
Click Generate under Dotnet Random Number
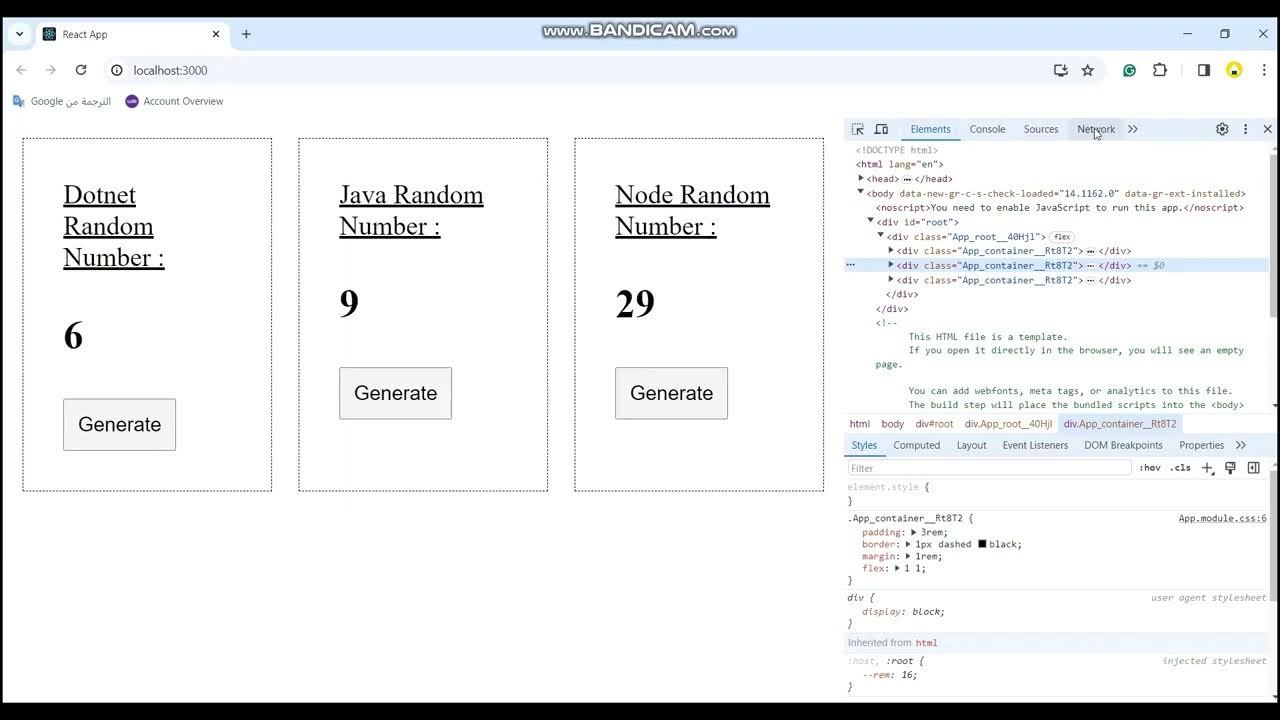click(119, 424)
